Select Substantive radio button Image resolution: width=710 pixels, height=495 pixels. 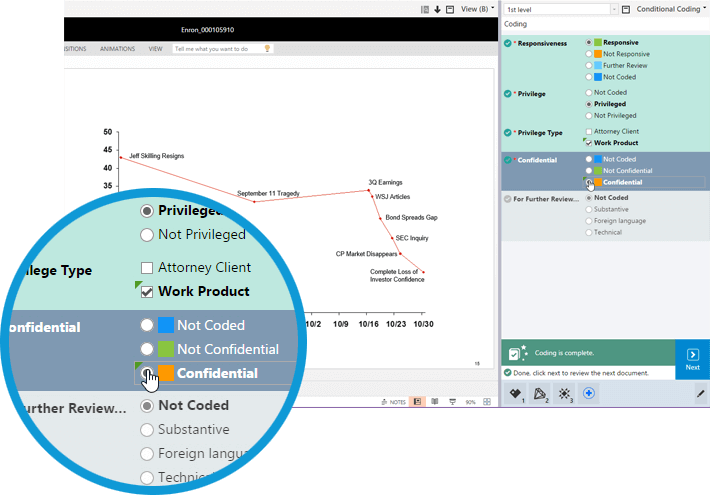589,209
